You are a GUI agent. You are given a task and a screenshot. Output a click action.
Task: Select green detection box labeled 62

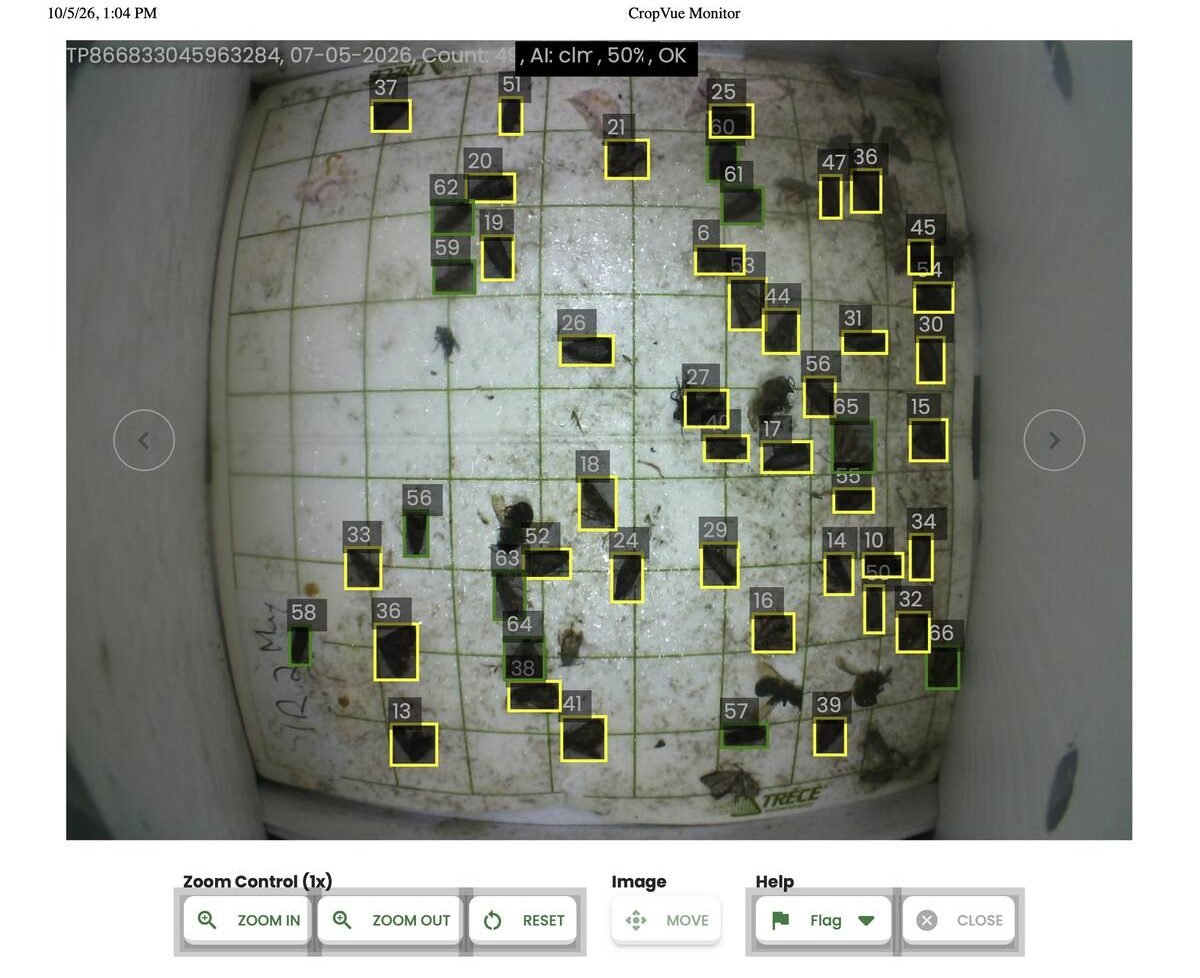coord(452,218)
